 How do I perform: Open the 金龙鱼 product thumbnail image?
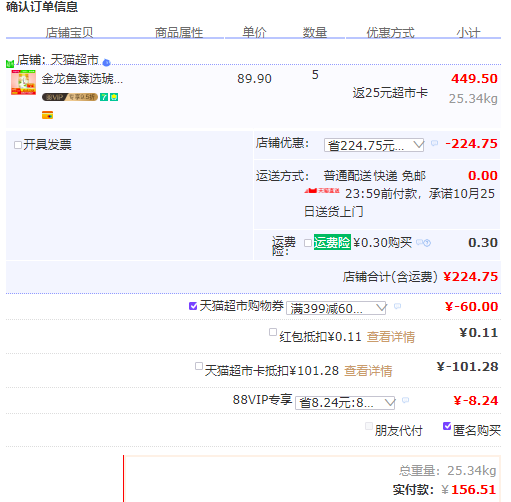tap(23, 82)
